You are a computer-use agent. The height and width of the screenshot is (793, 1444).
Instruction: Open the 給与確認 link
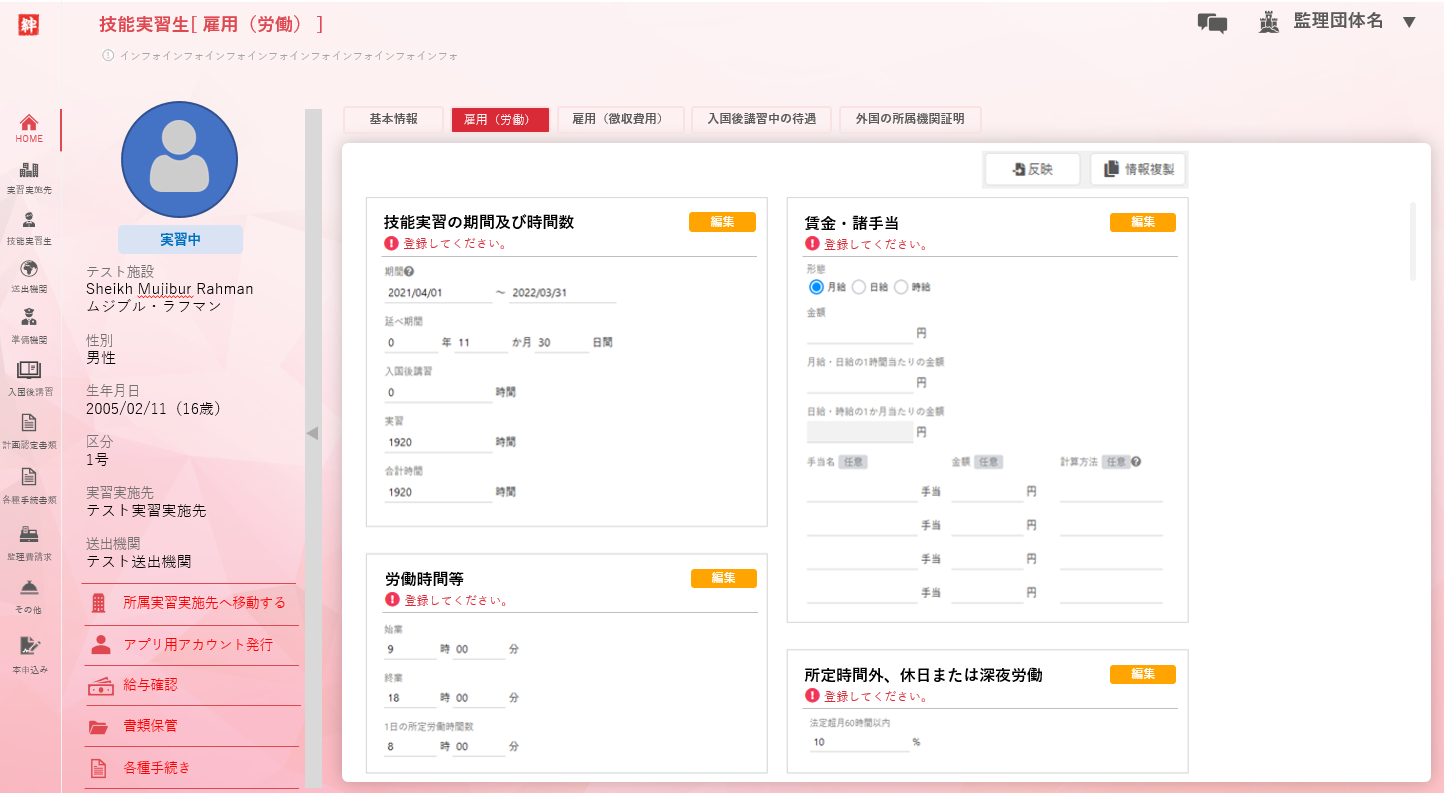(x=150, y=686)
